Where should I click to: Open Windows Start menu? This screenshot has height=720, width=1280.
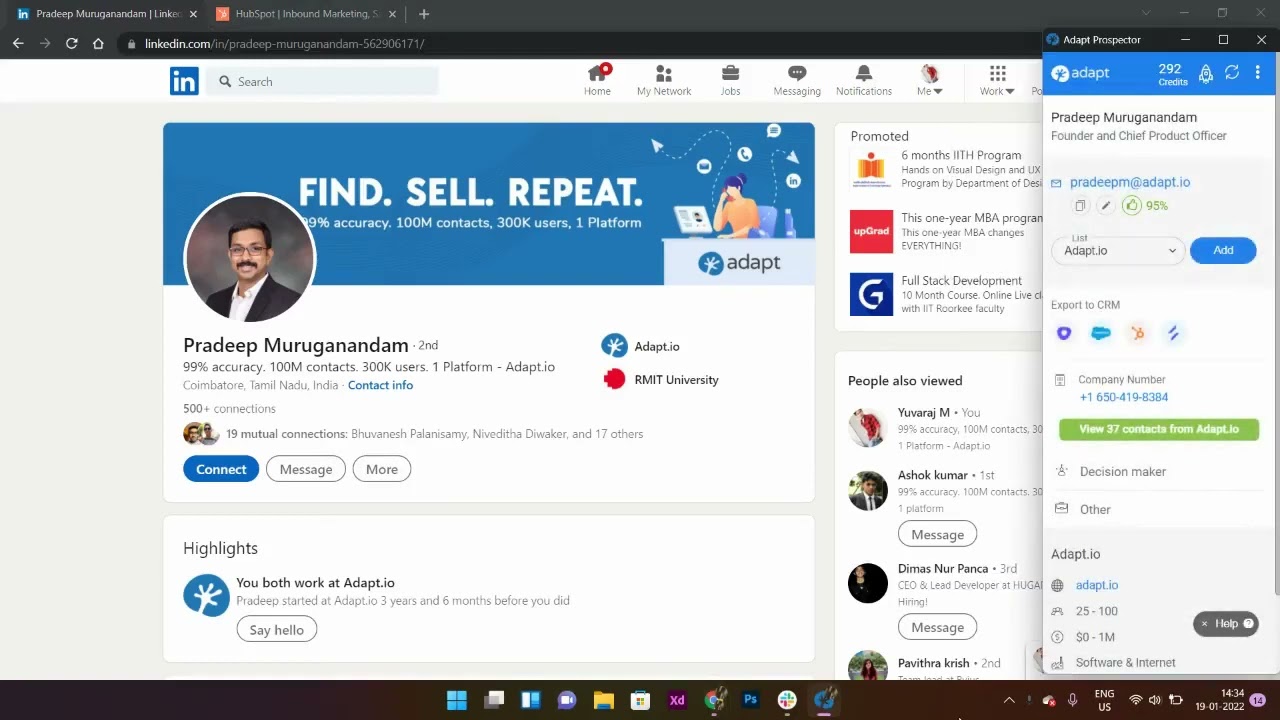(x=456, y=700)
